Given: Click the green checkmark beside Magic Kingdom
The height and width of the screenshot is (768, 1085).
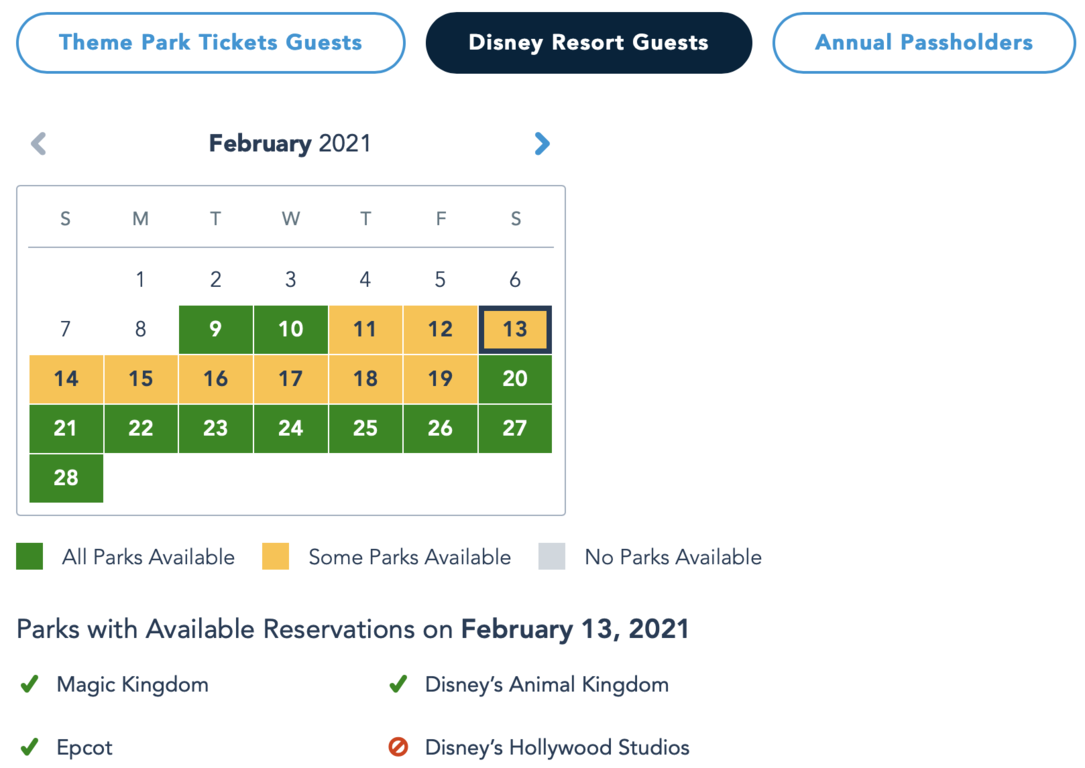Looking at the screenshot, I should (x=30, y=685).
